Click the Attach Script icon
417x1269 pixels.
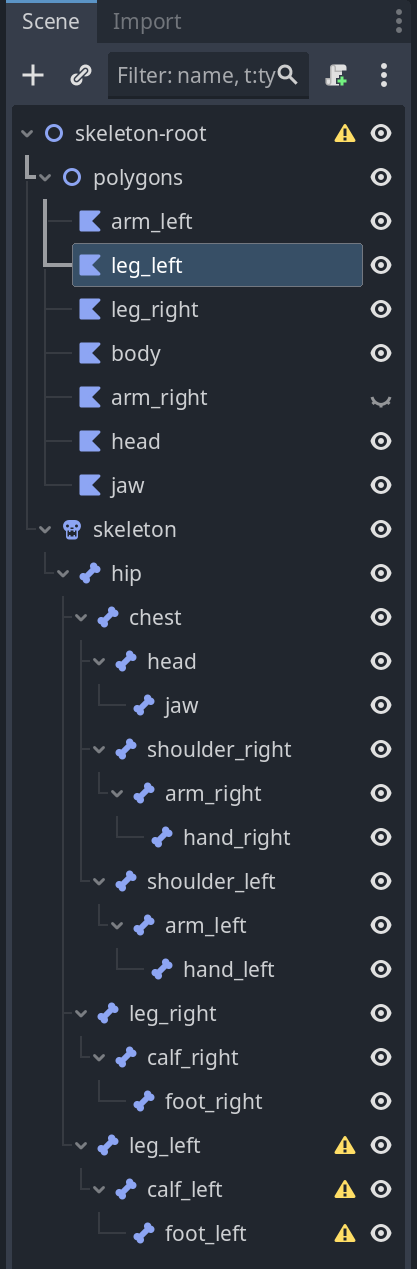pyautogui.click(x=337, y=75)
